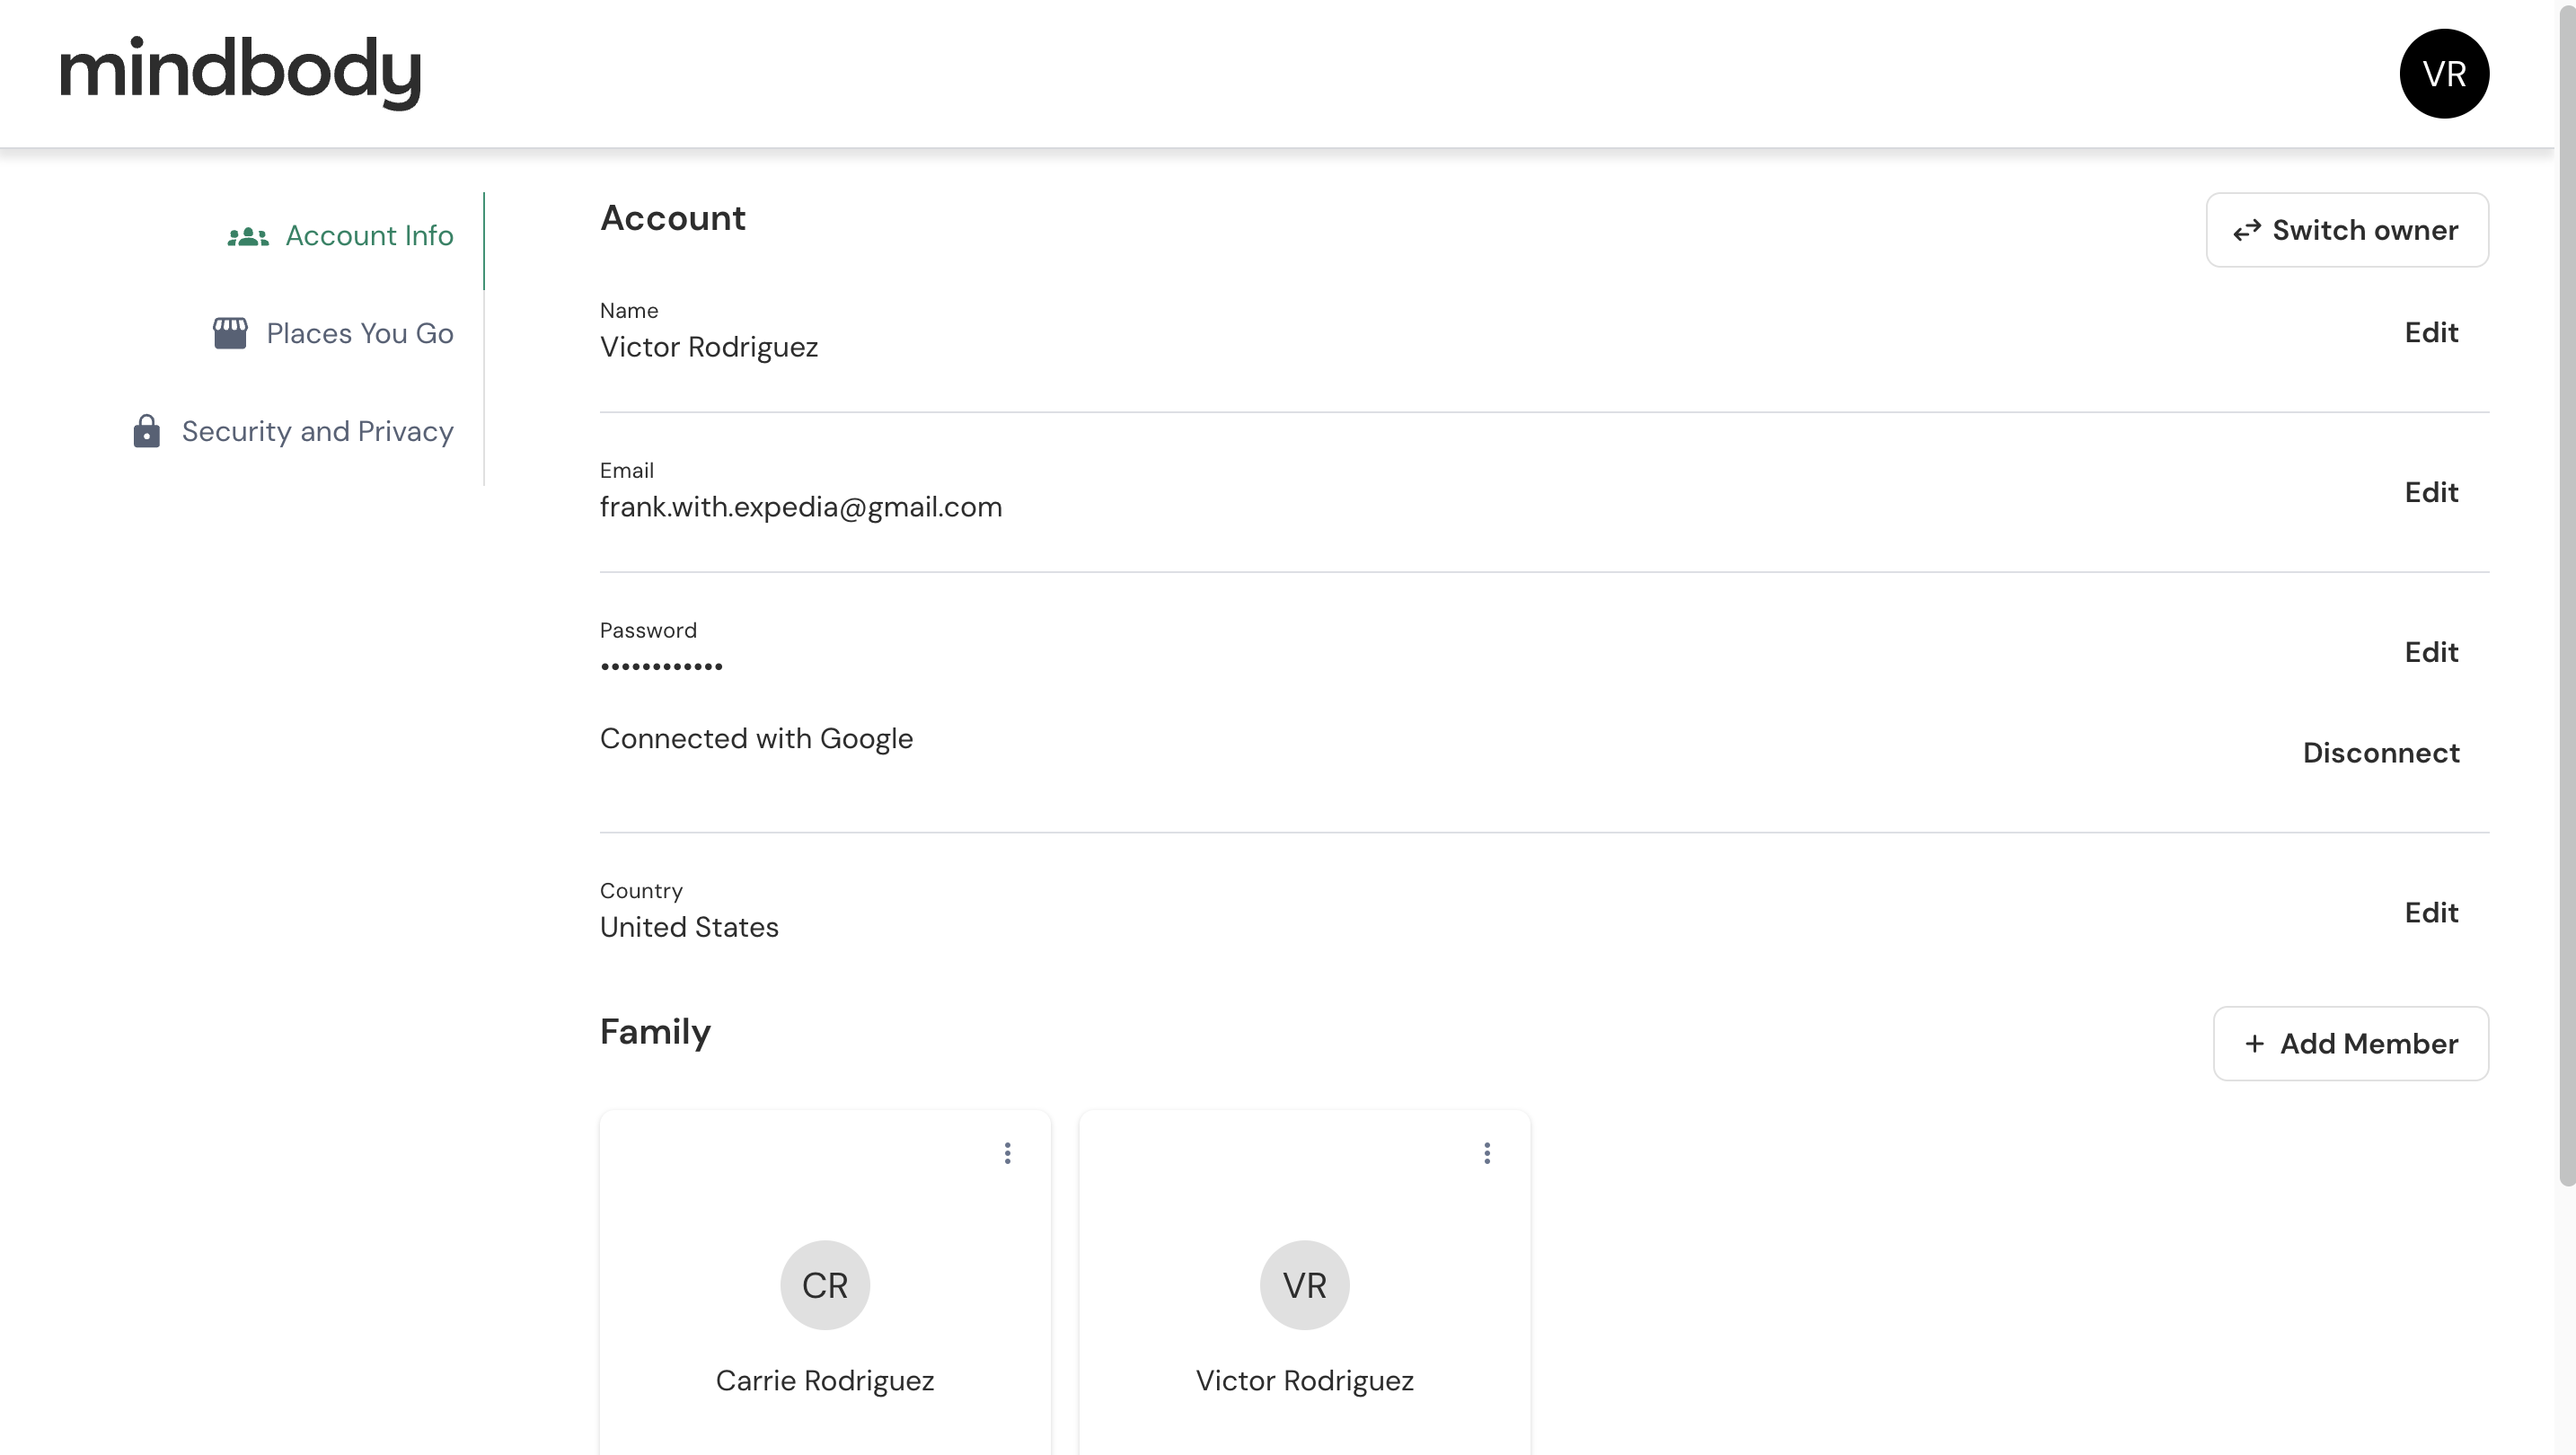The height and width of the screenshot is (1455, 2576).
Task: Click the Switch owner button
Action: [x=2347, y=230]
